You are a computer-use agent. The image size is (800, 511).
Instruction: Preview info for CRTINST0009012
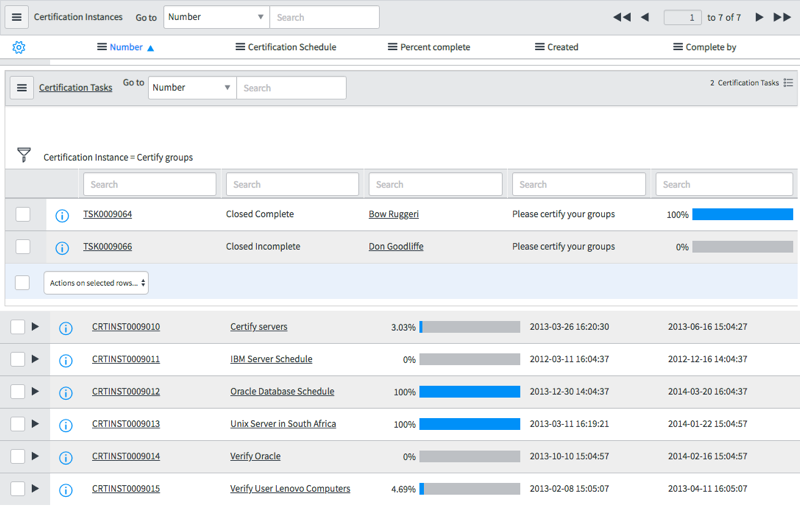coord(65,393)
